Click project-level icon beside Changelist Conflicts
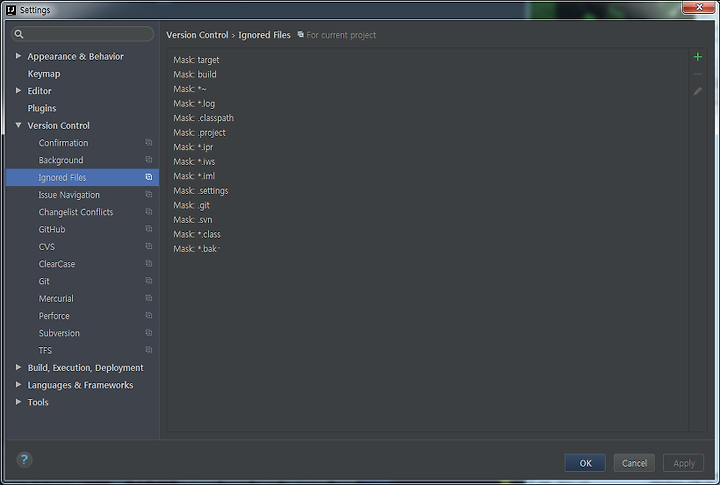The image size is (720, 485). [x=149, y=211]
